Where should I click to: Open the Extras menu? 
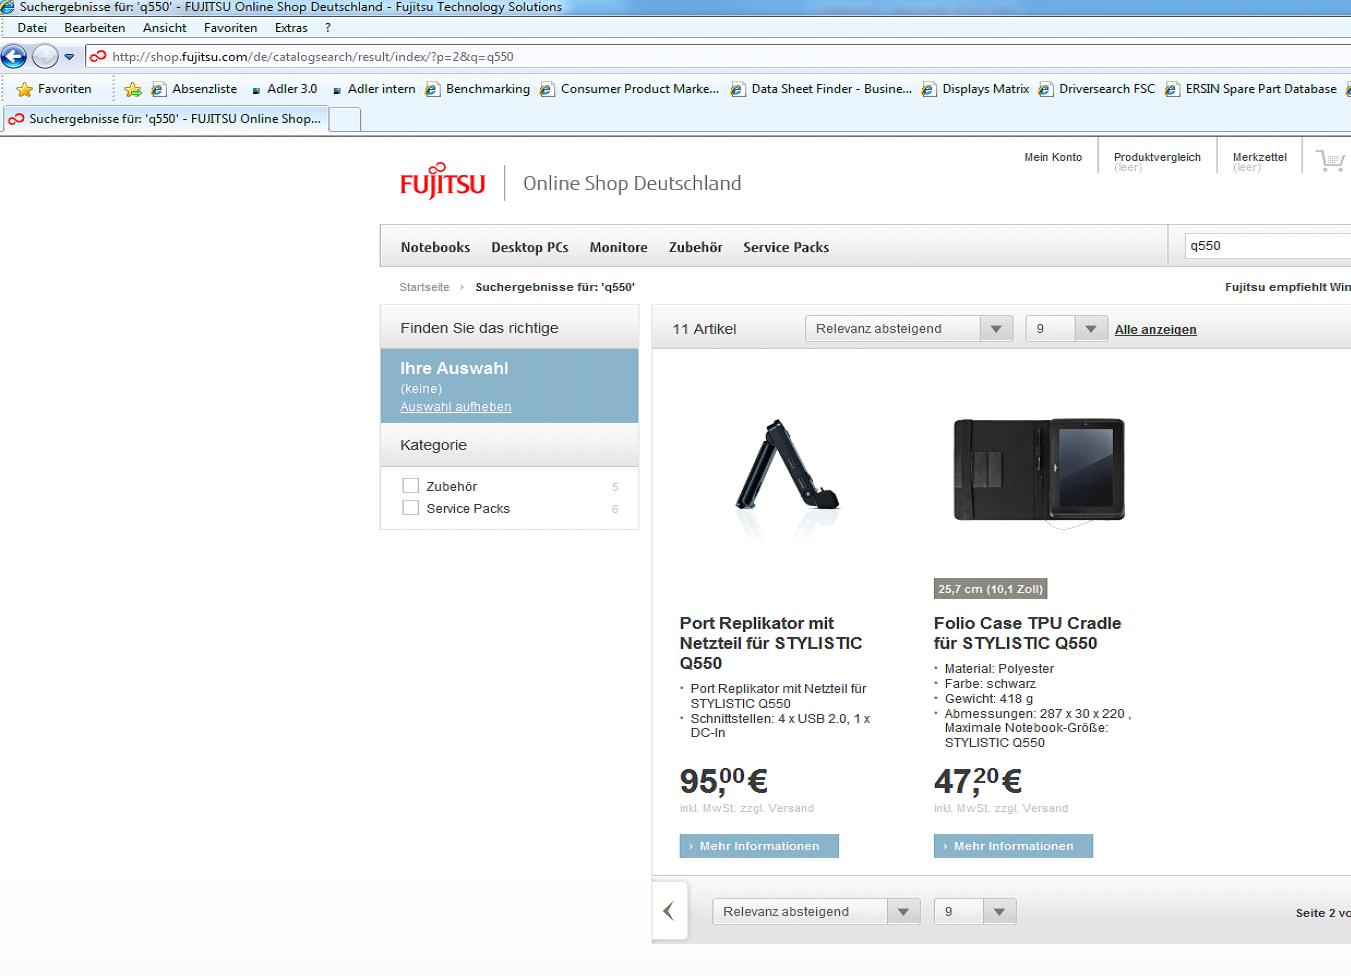(x=291, y=28)
